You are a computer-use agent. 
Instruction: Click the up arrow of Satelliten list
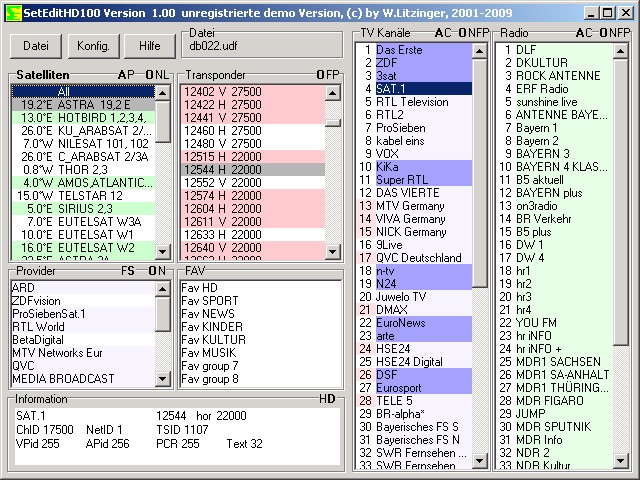(163, 93)
